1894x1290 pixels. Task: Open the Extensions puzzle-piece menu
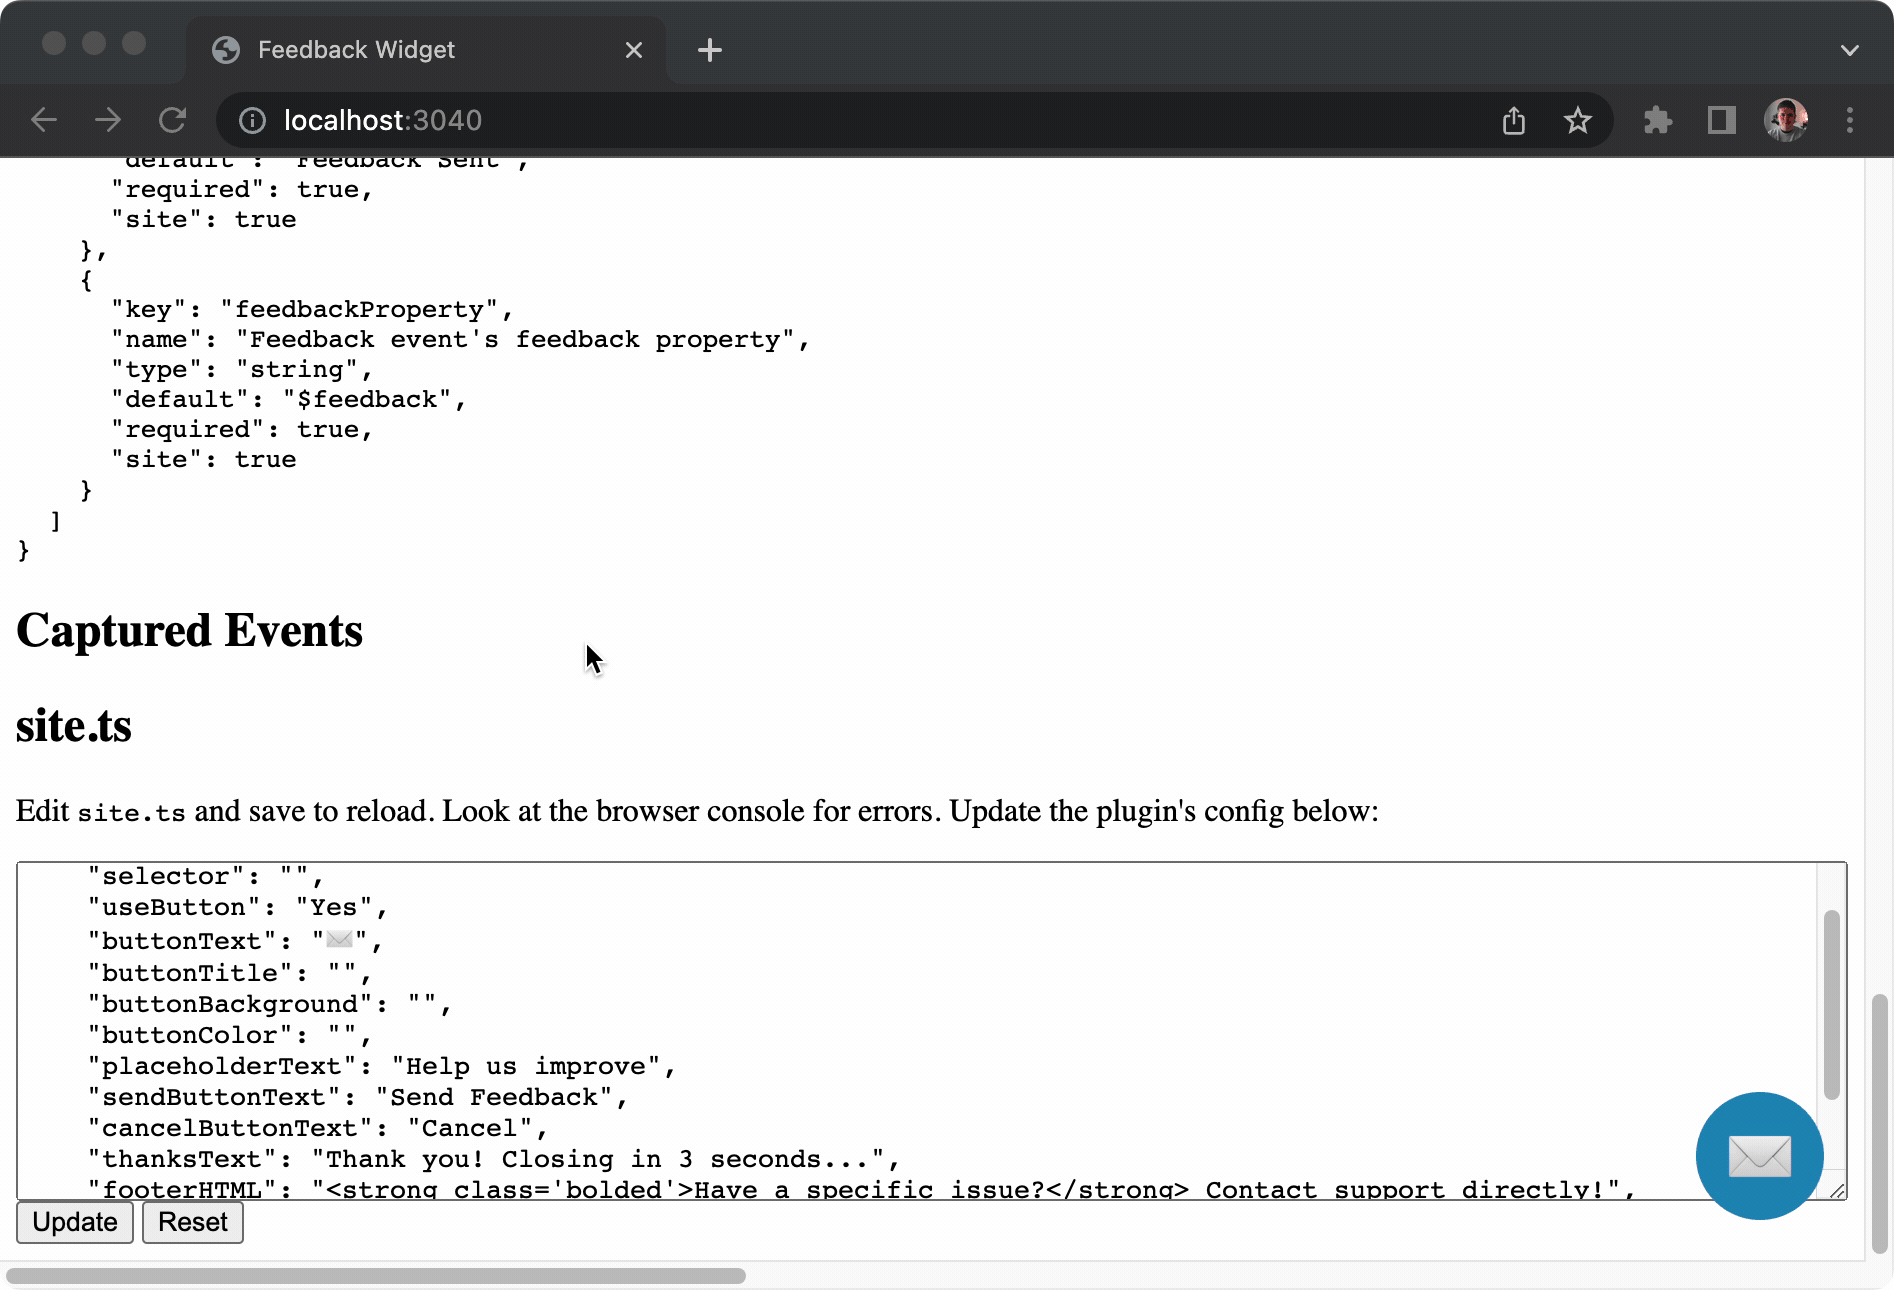pos(1658,120)
